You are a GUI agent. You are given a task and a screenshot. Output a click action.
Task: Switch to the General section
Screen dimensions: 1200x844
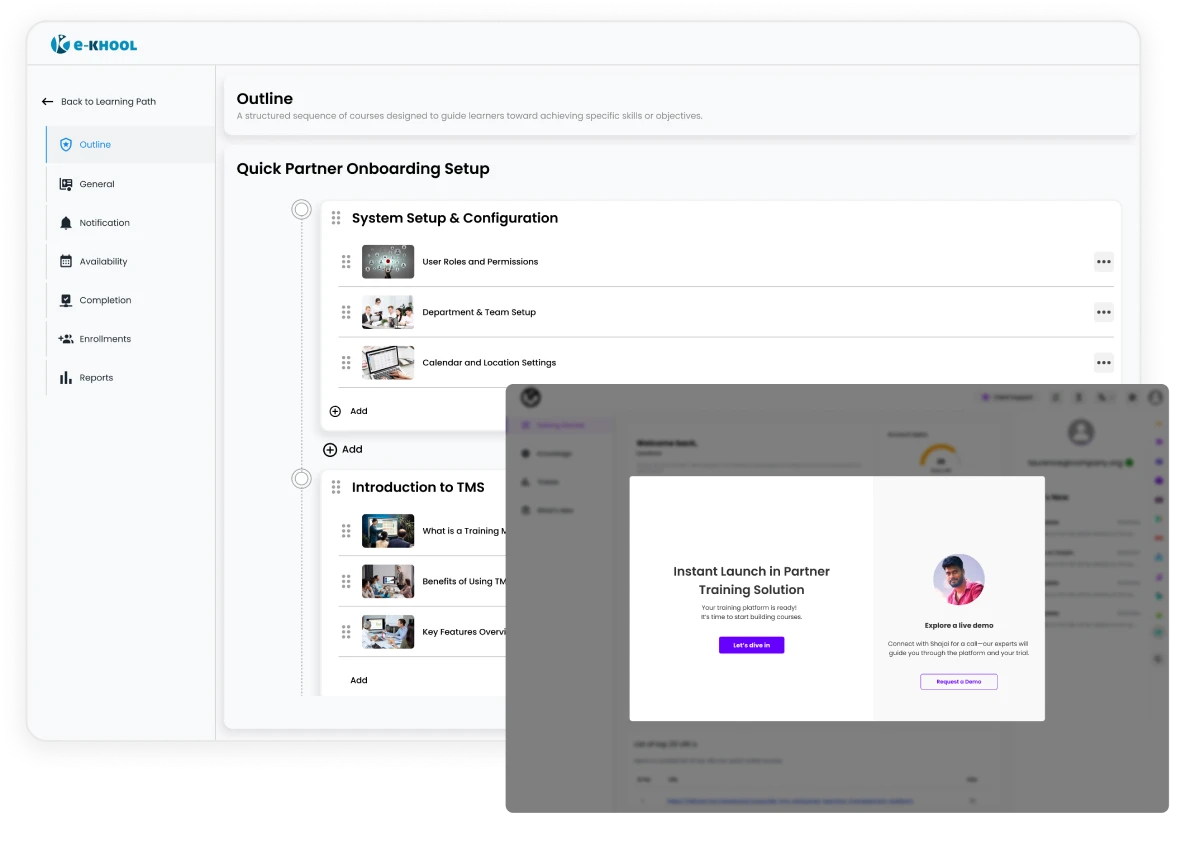94,184
